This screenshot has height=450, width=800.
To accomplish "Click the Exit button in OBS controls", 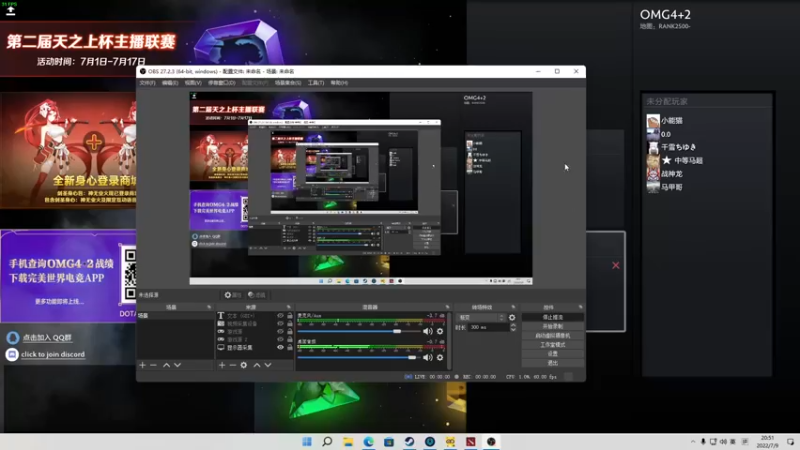I will [x=553, y=363].
